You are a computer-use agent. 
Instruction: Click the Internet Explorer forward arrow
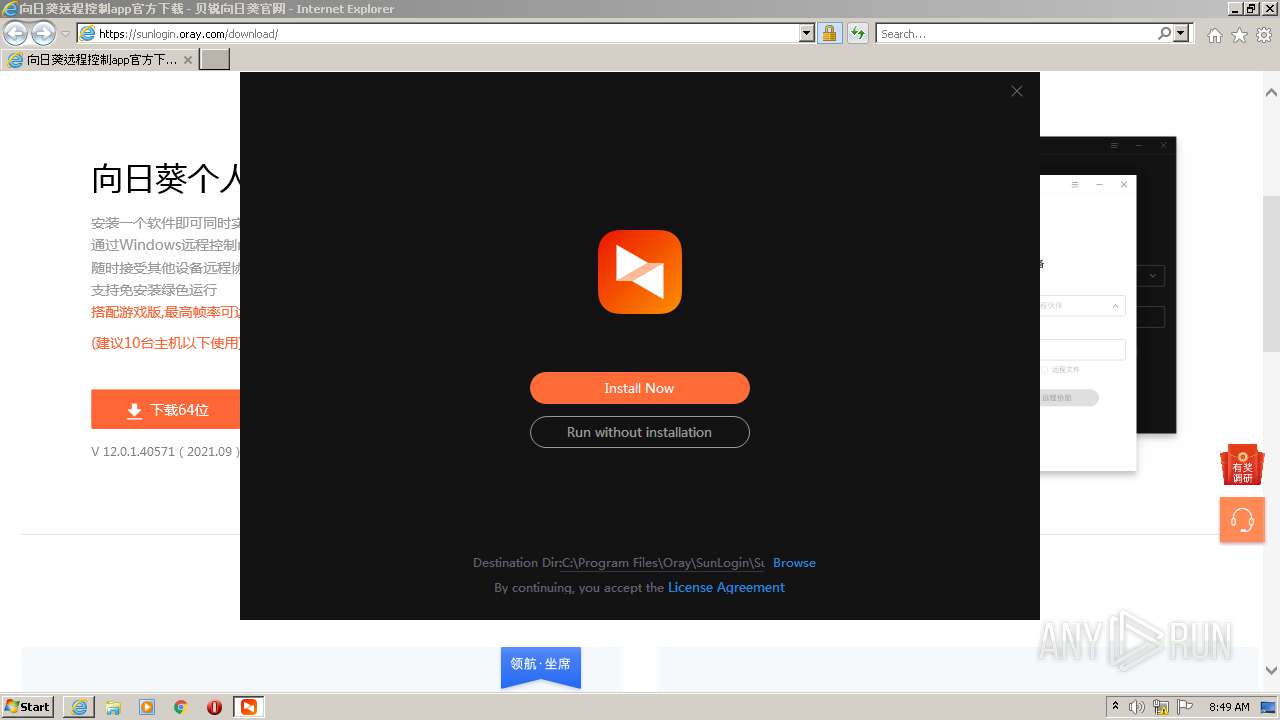coord(43,34)
